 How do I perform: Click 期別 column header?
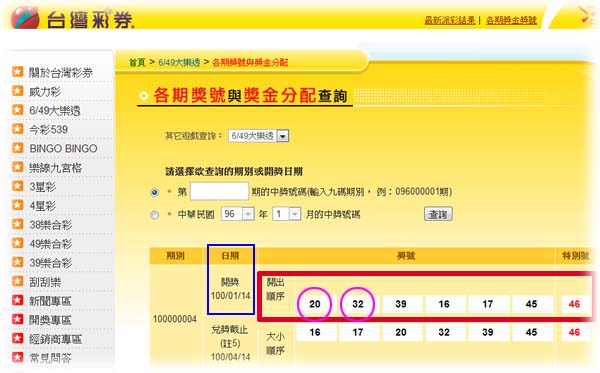[176, 256]
